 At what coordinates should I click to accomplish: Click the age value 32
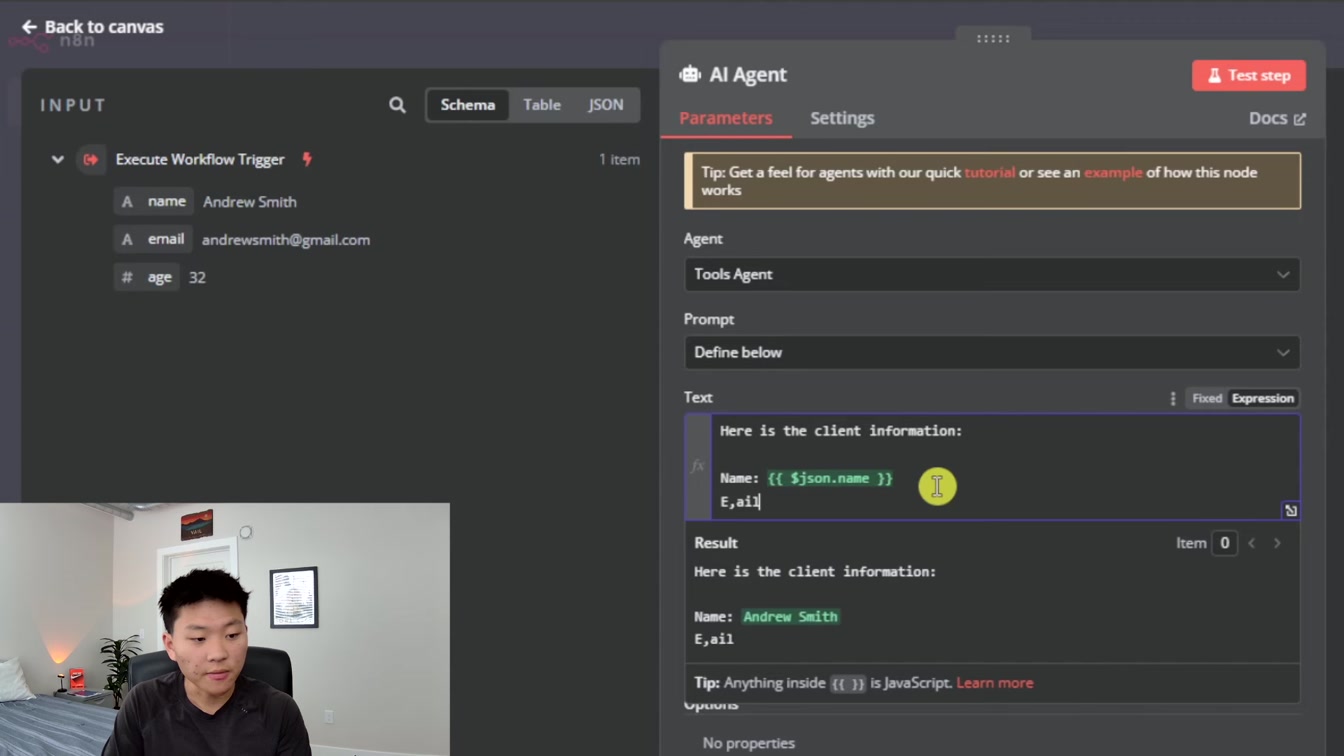pos(197,278)
